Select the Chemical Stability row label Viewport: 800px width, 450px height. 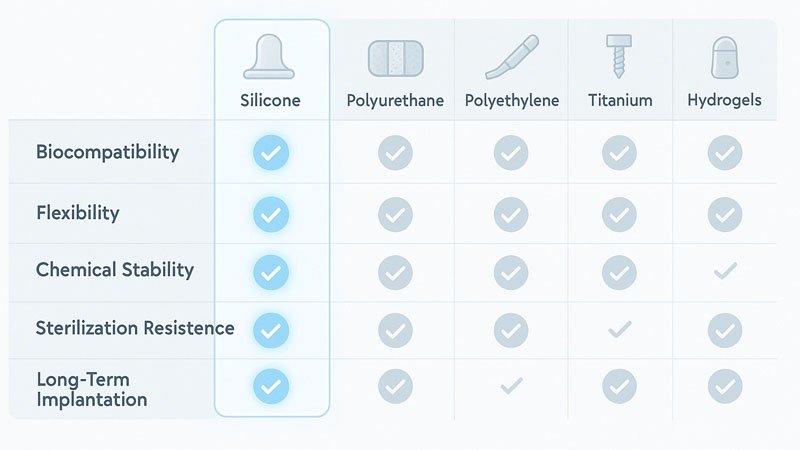[x=115, y=270]
